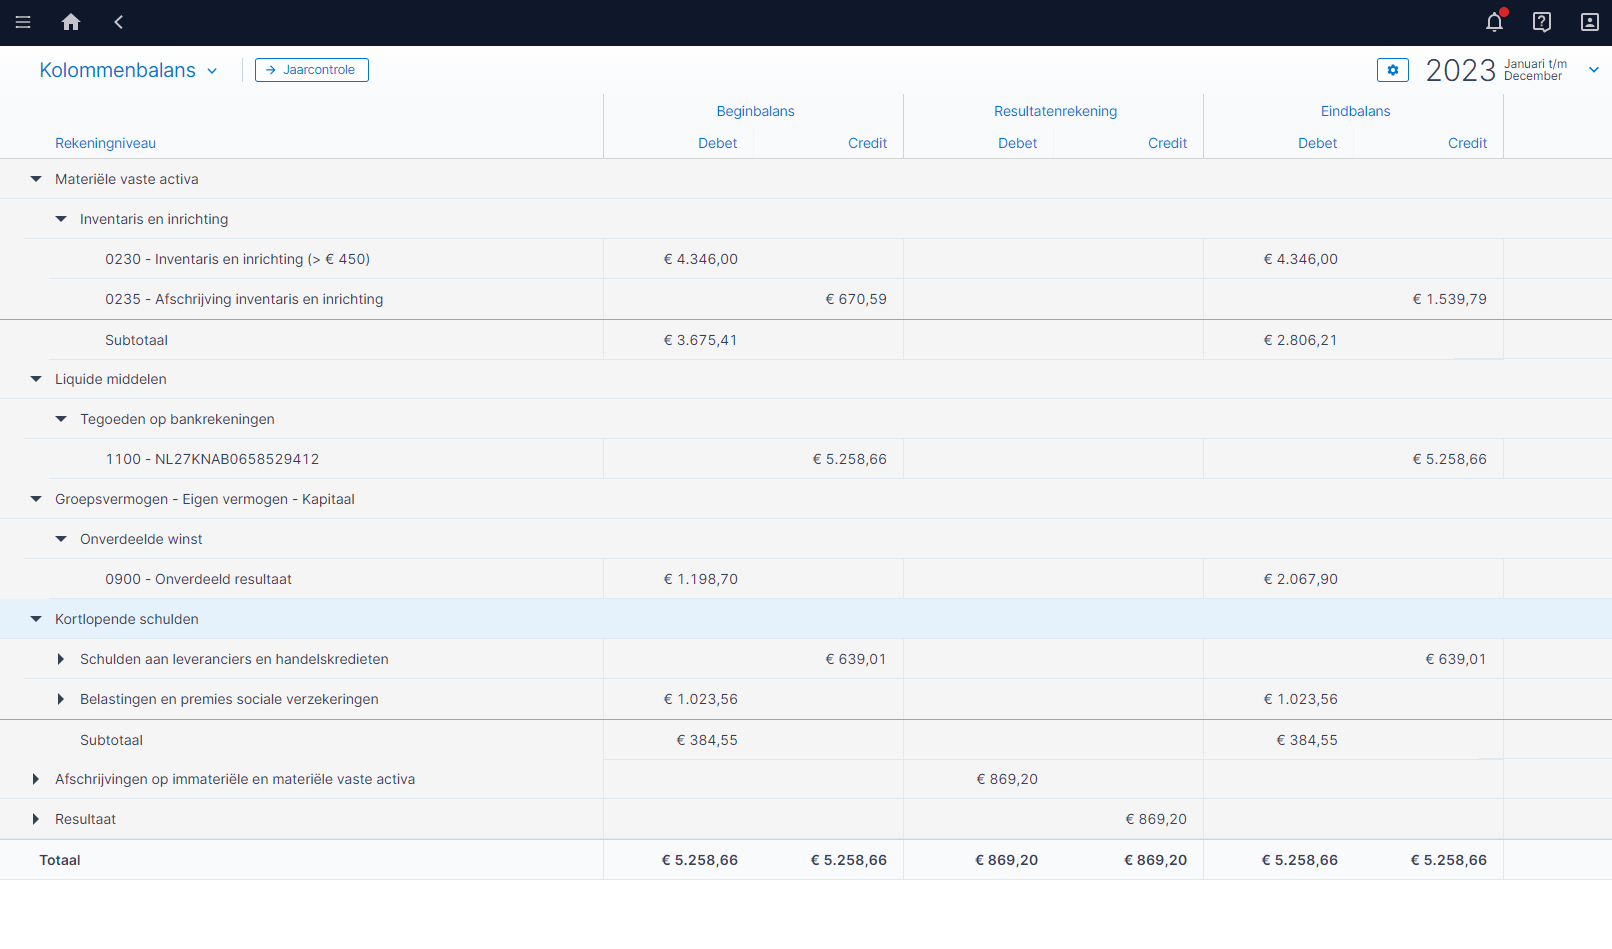Open the Kolommenbalans report dropdown
This screenshot has height=949, width=1612.
[x=128, y=70]
